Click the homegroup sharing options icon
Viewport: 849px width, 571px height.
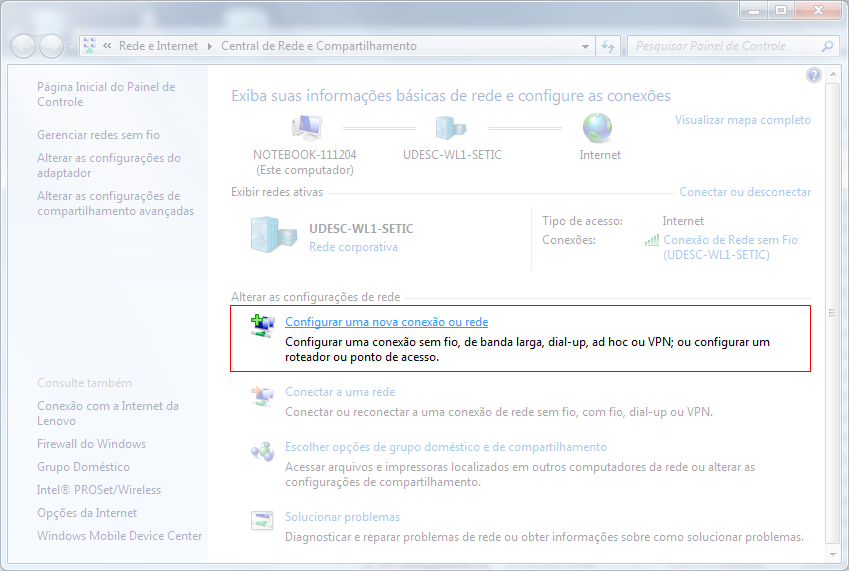click(x=262, y=452)
